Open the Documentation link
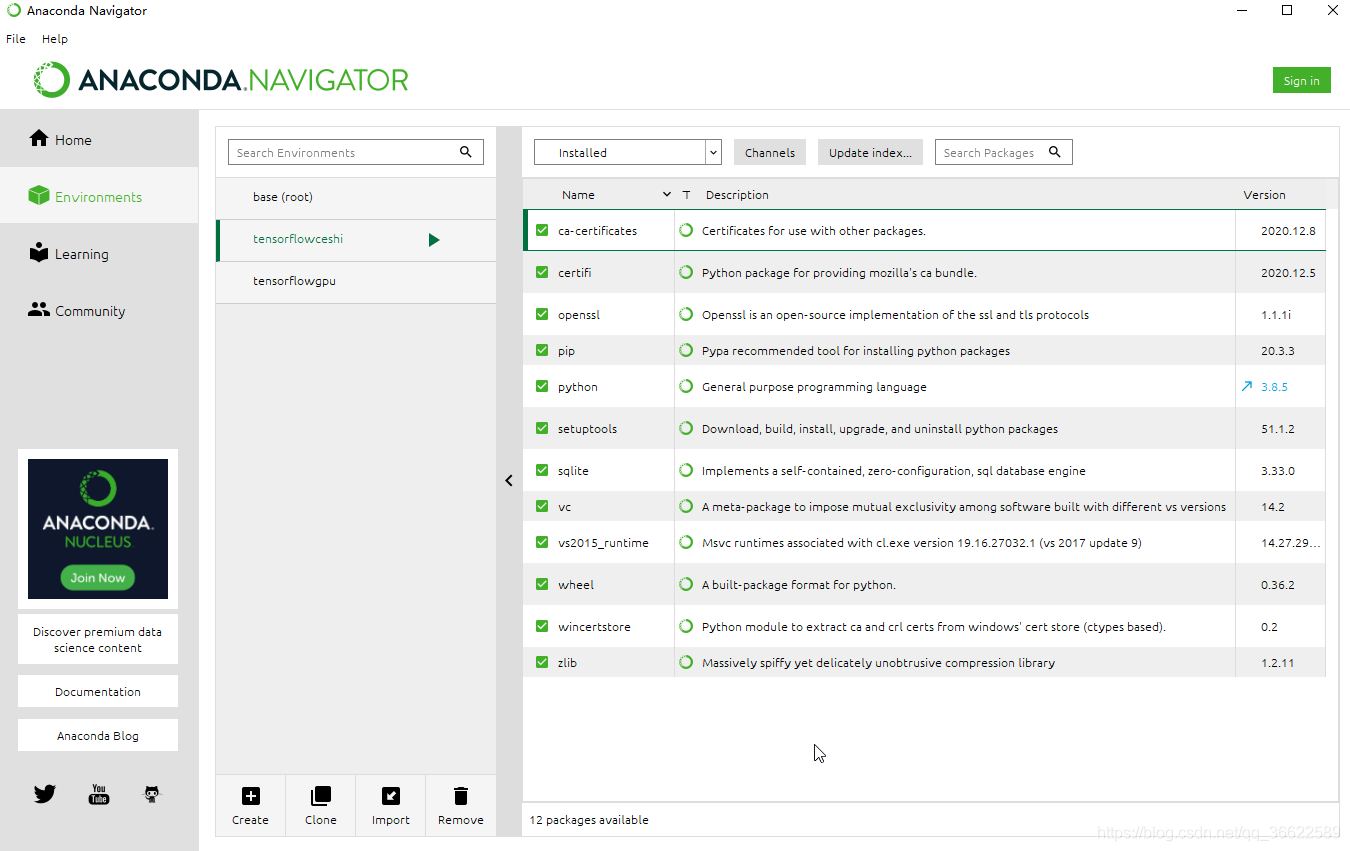This screenshot has height=851, width=1350. (98, 691)
